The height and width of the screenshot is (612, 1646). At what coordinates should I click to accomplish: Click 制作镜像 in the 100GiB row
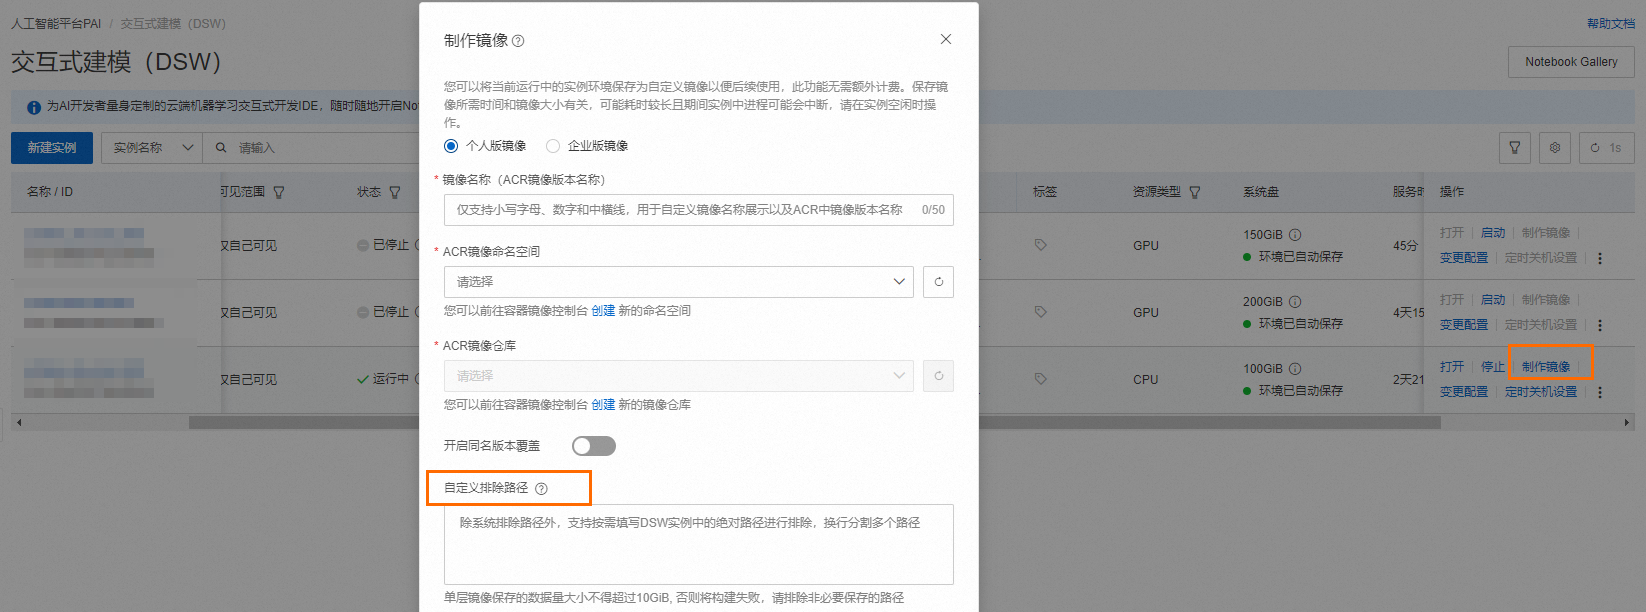coord(1546,367)
